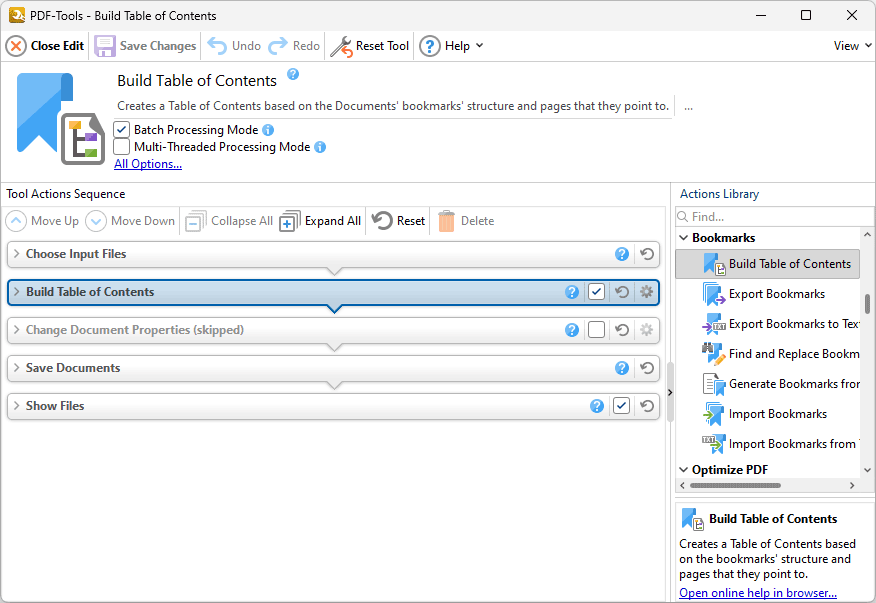Click the ellipsis after the description text
Screen dimensions: 876x603
pos(688,106)
